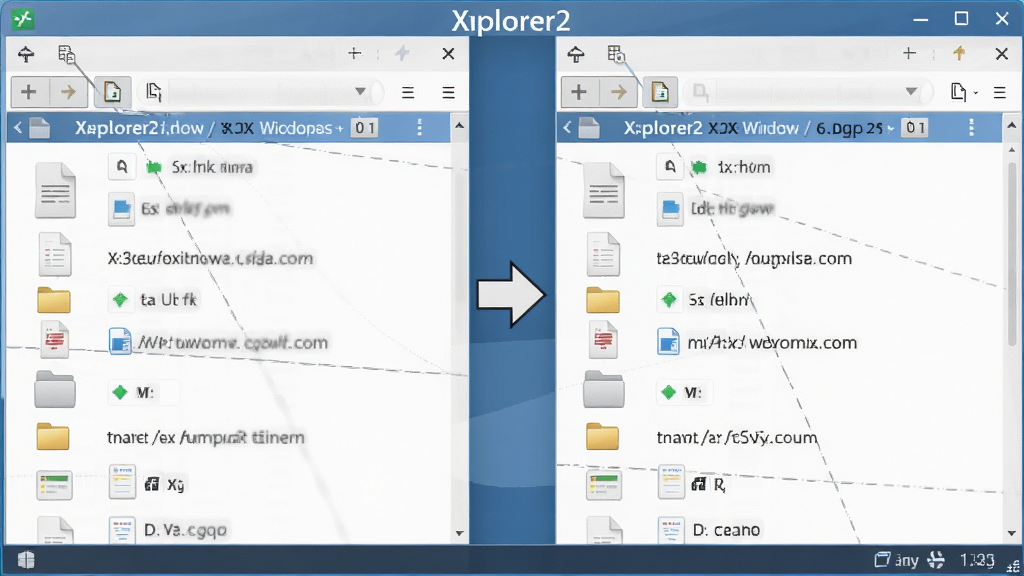This screenshot has height=576, width=1024.
Task: Close the left pane with its X
Action: [x=448, y=54]
